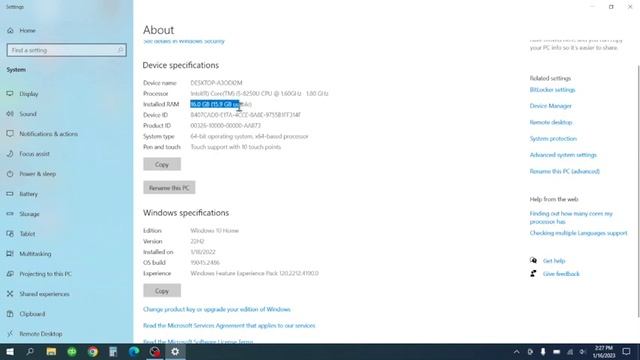Copy the device specifications
The image size is (640, 360).
coord(162,164)
